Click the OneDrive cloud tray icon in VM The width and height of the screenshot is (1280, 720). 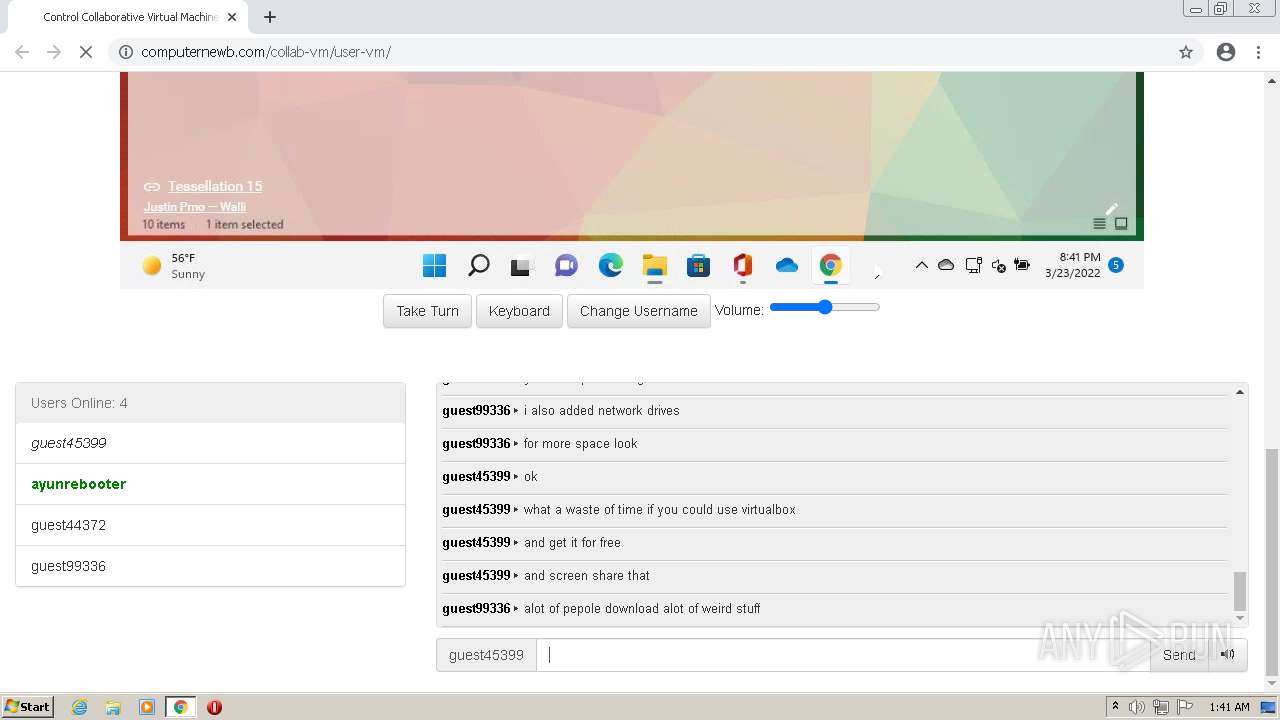[x=946, y=265]
